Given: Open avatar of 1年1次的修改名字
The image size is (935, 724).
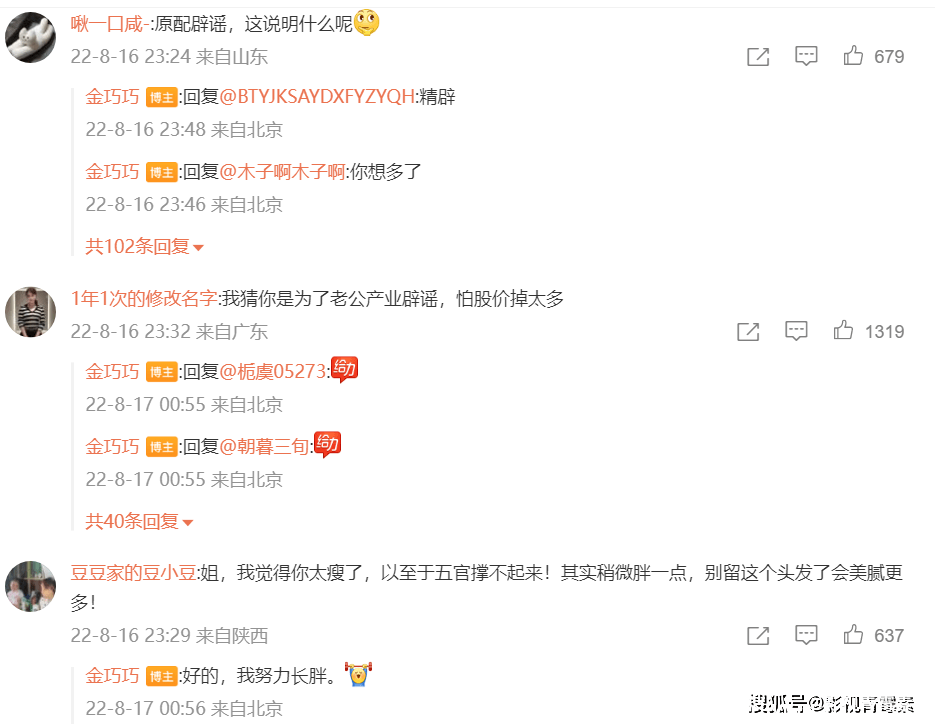Looking at the screenshot, I should tap(30, 312).
